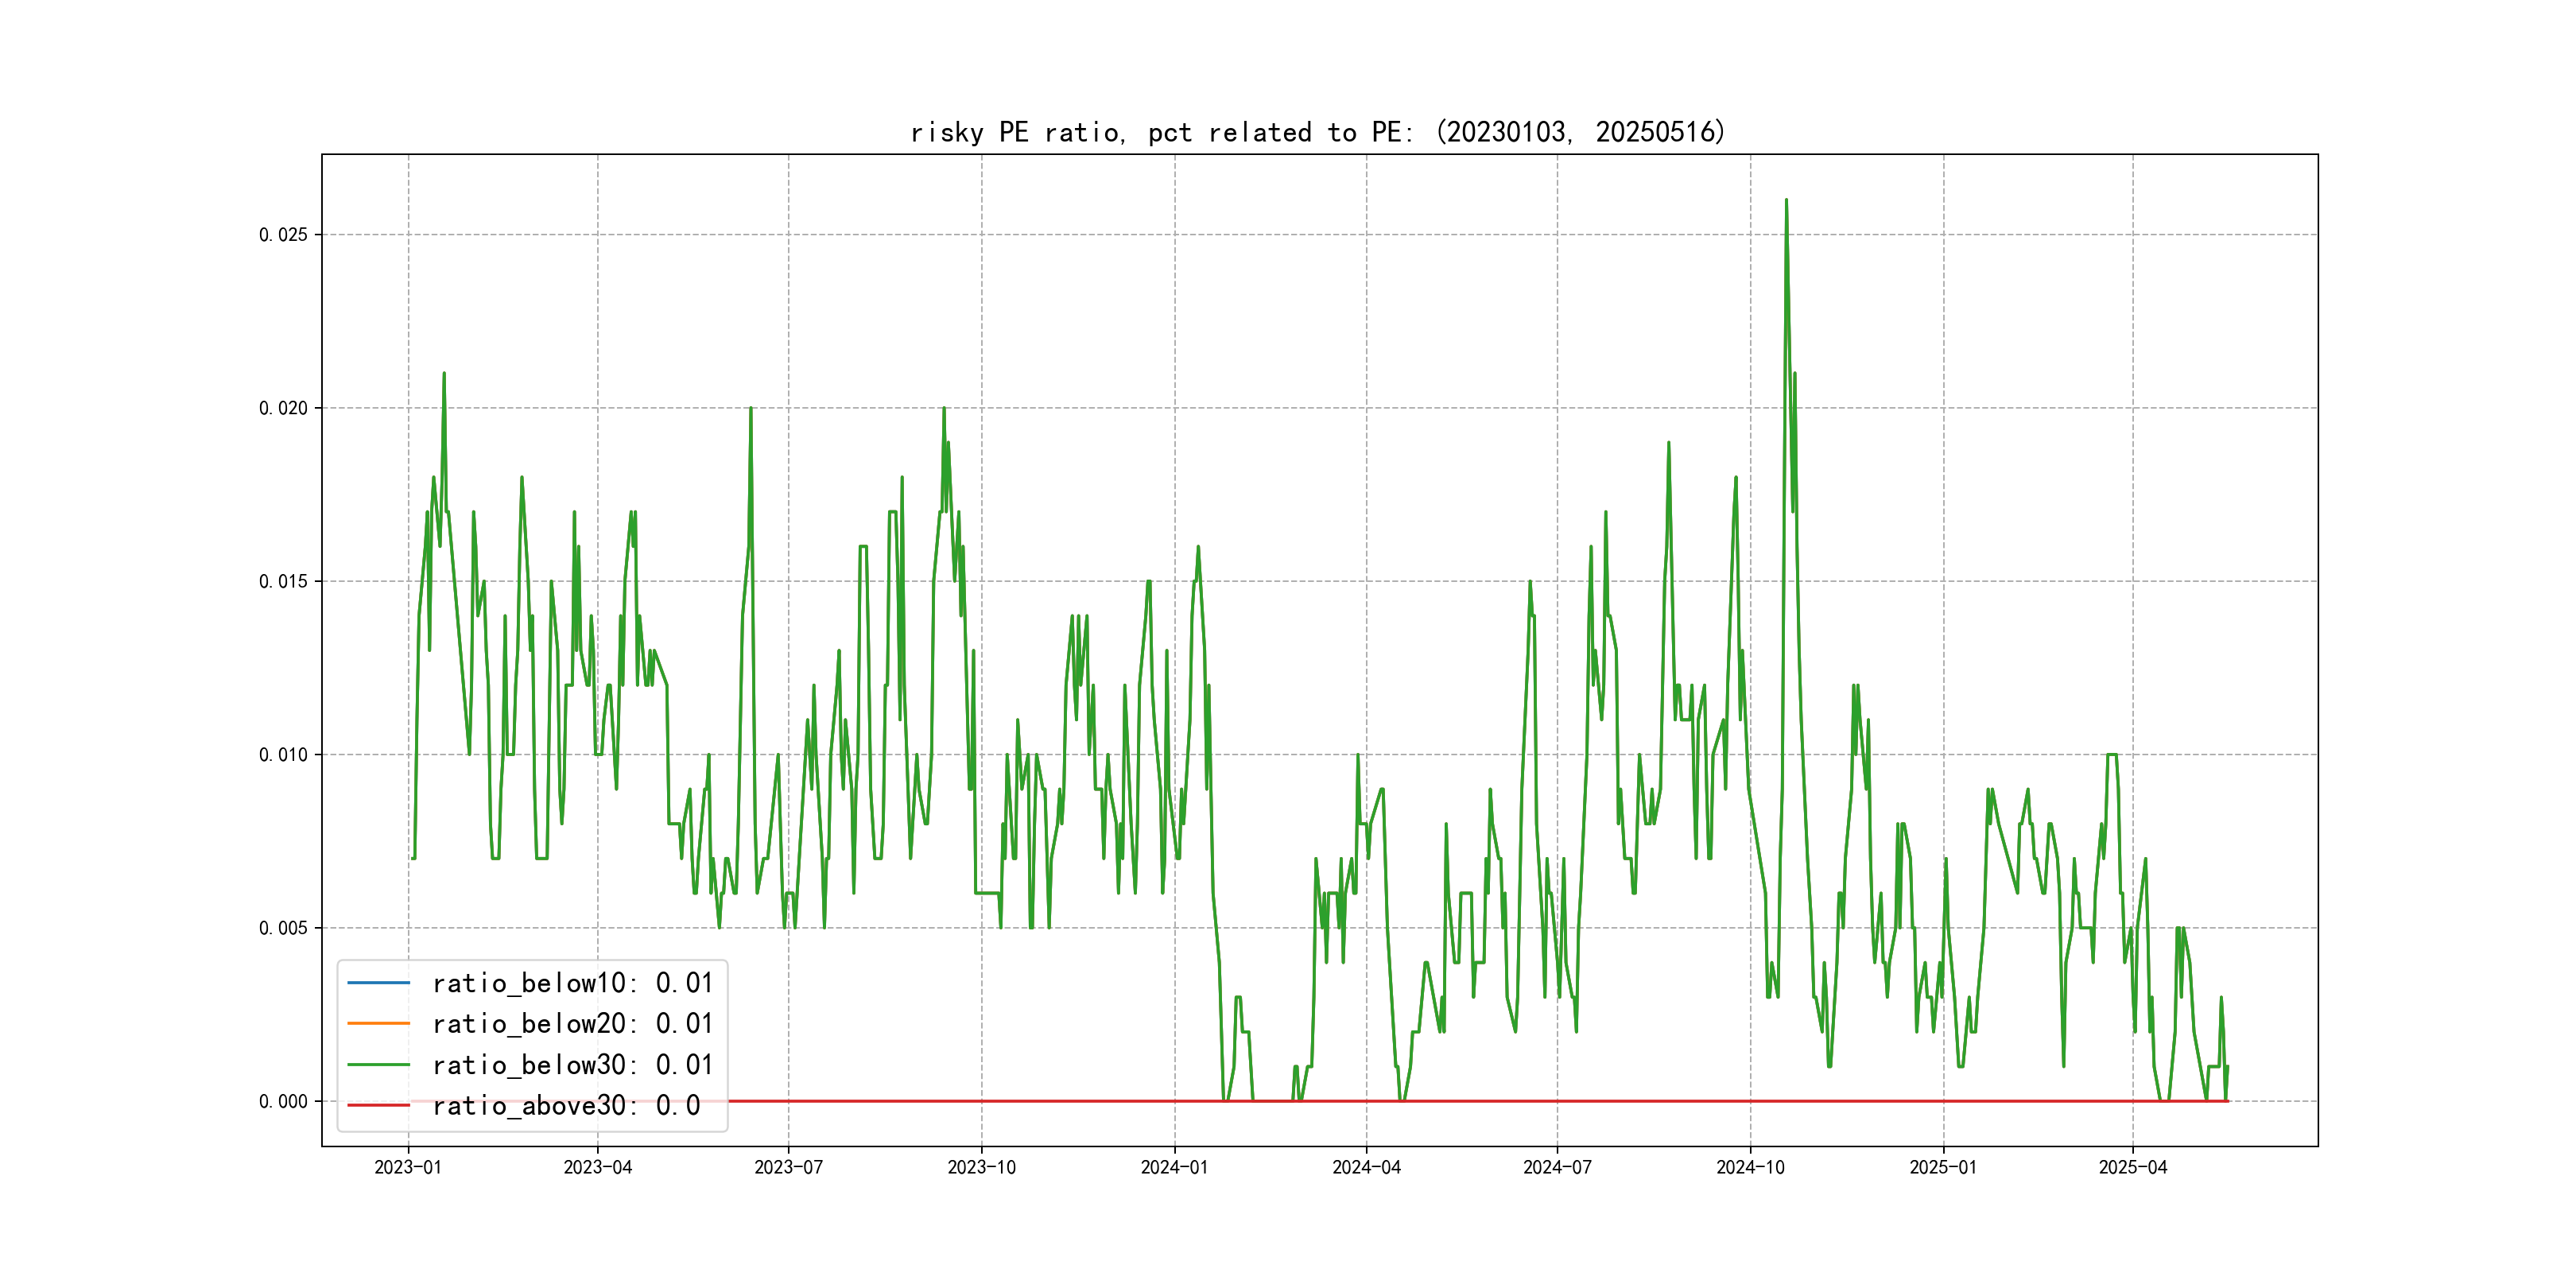Click the 0.015 y-axis tick label

coord(283,581)
